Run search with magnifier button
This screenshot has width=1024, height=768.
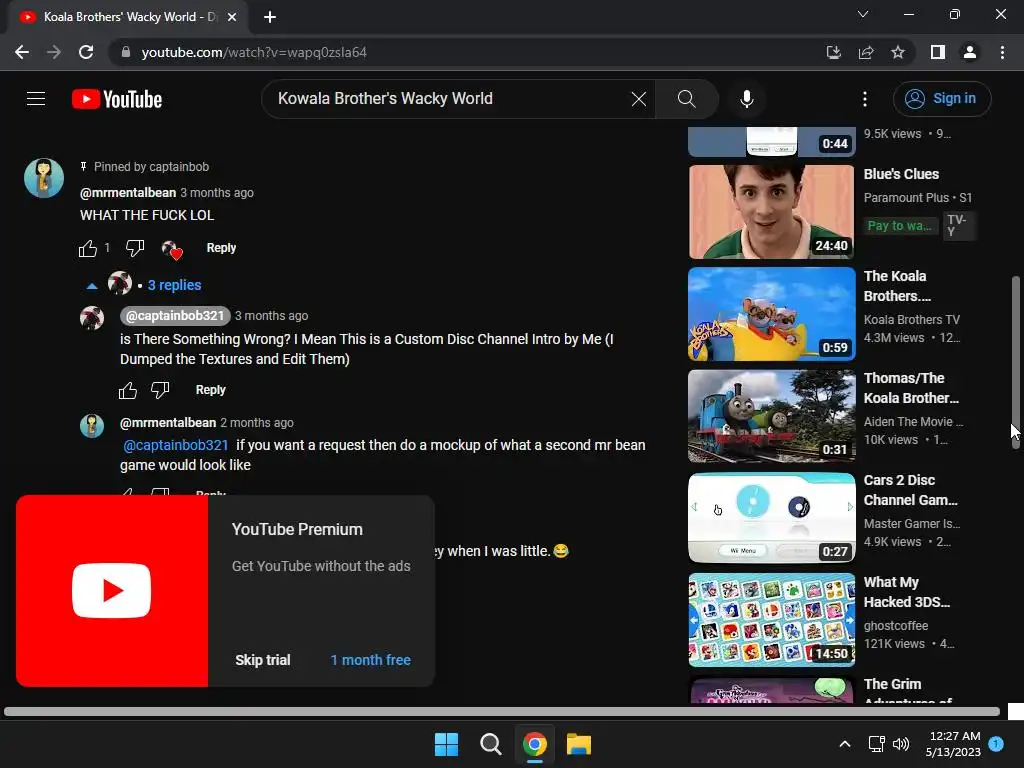point(686,99)
